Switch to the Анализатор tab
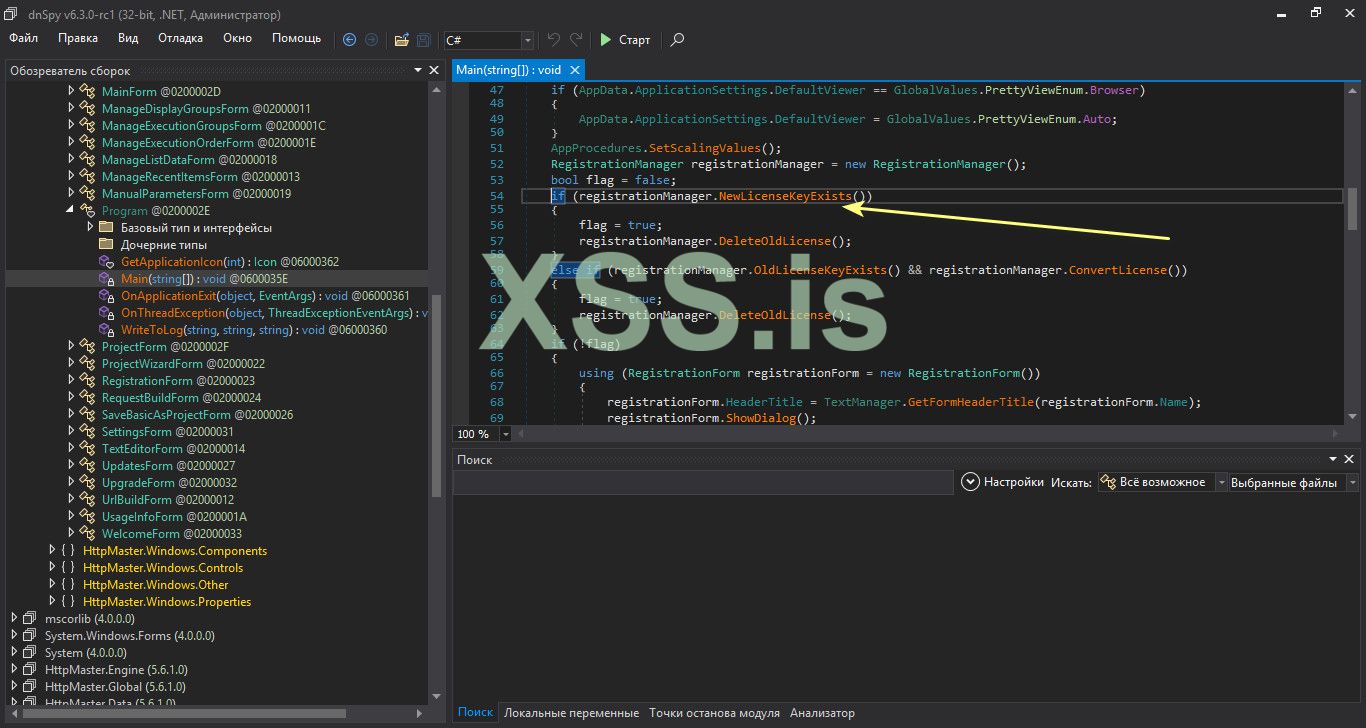The image size is (1366, 728). (822, 713)
